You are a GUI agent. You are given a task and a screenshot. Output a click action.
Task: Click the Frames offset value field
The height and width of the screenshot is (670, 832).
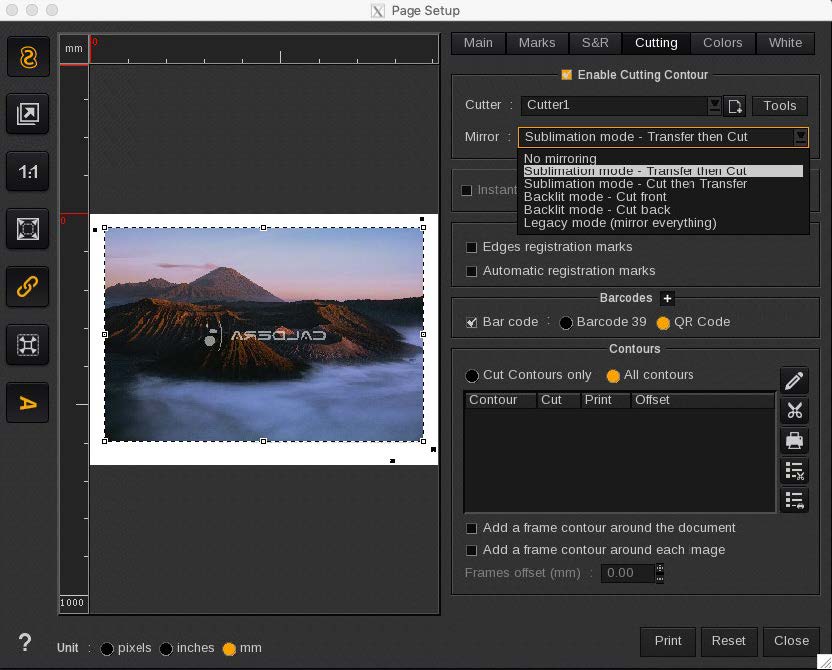click(627, 573)
